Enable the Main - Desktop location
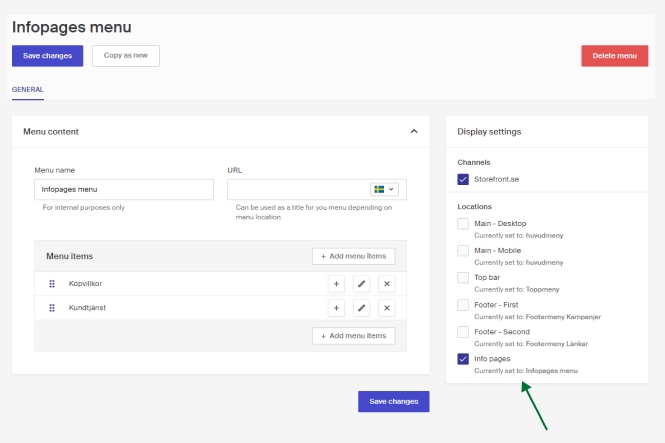665x443 pixels. pos(463,223)
